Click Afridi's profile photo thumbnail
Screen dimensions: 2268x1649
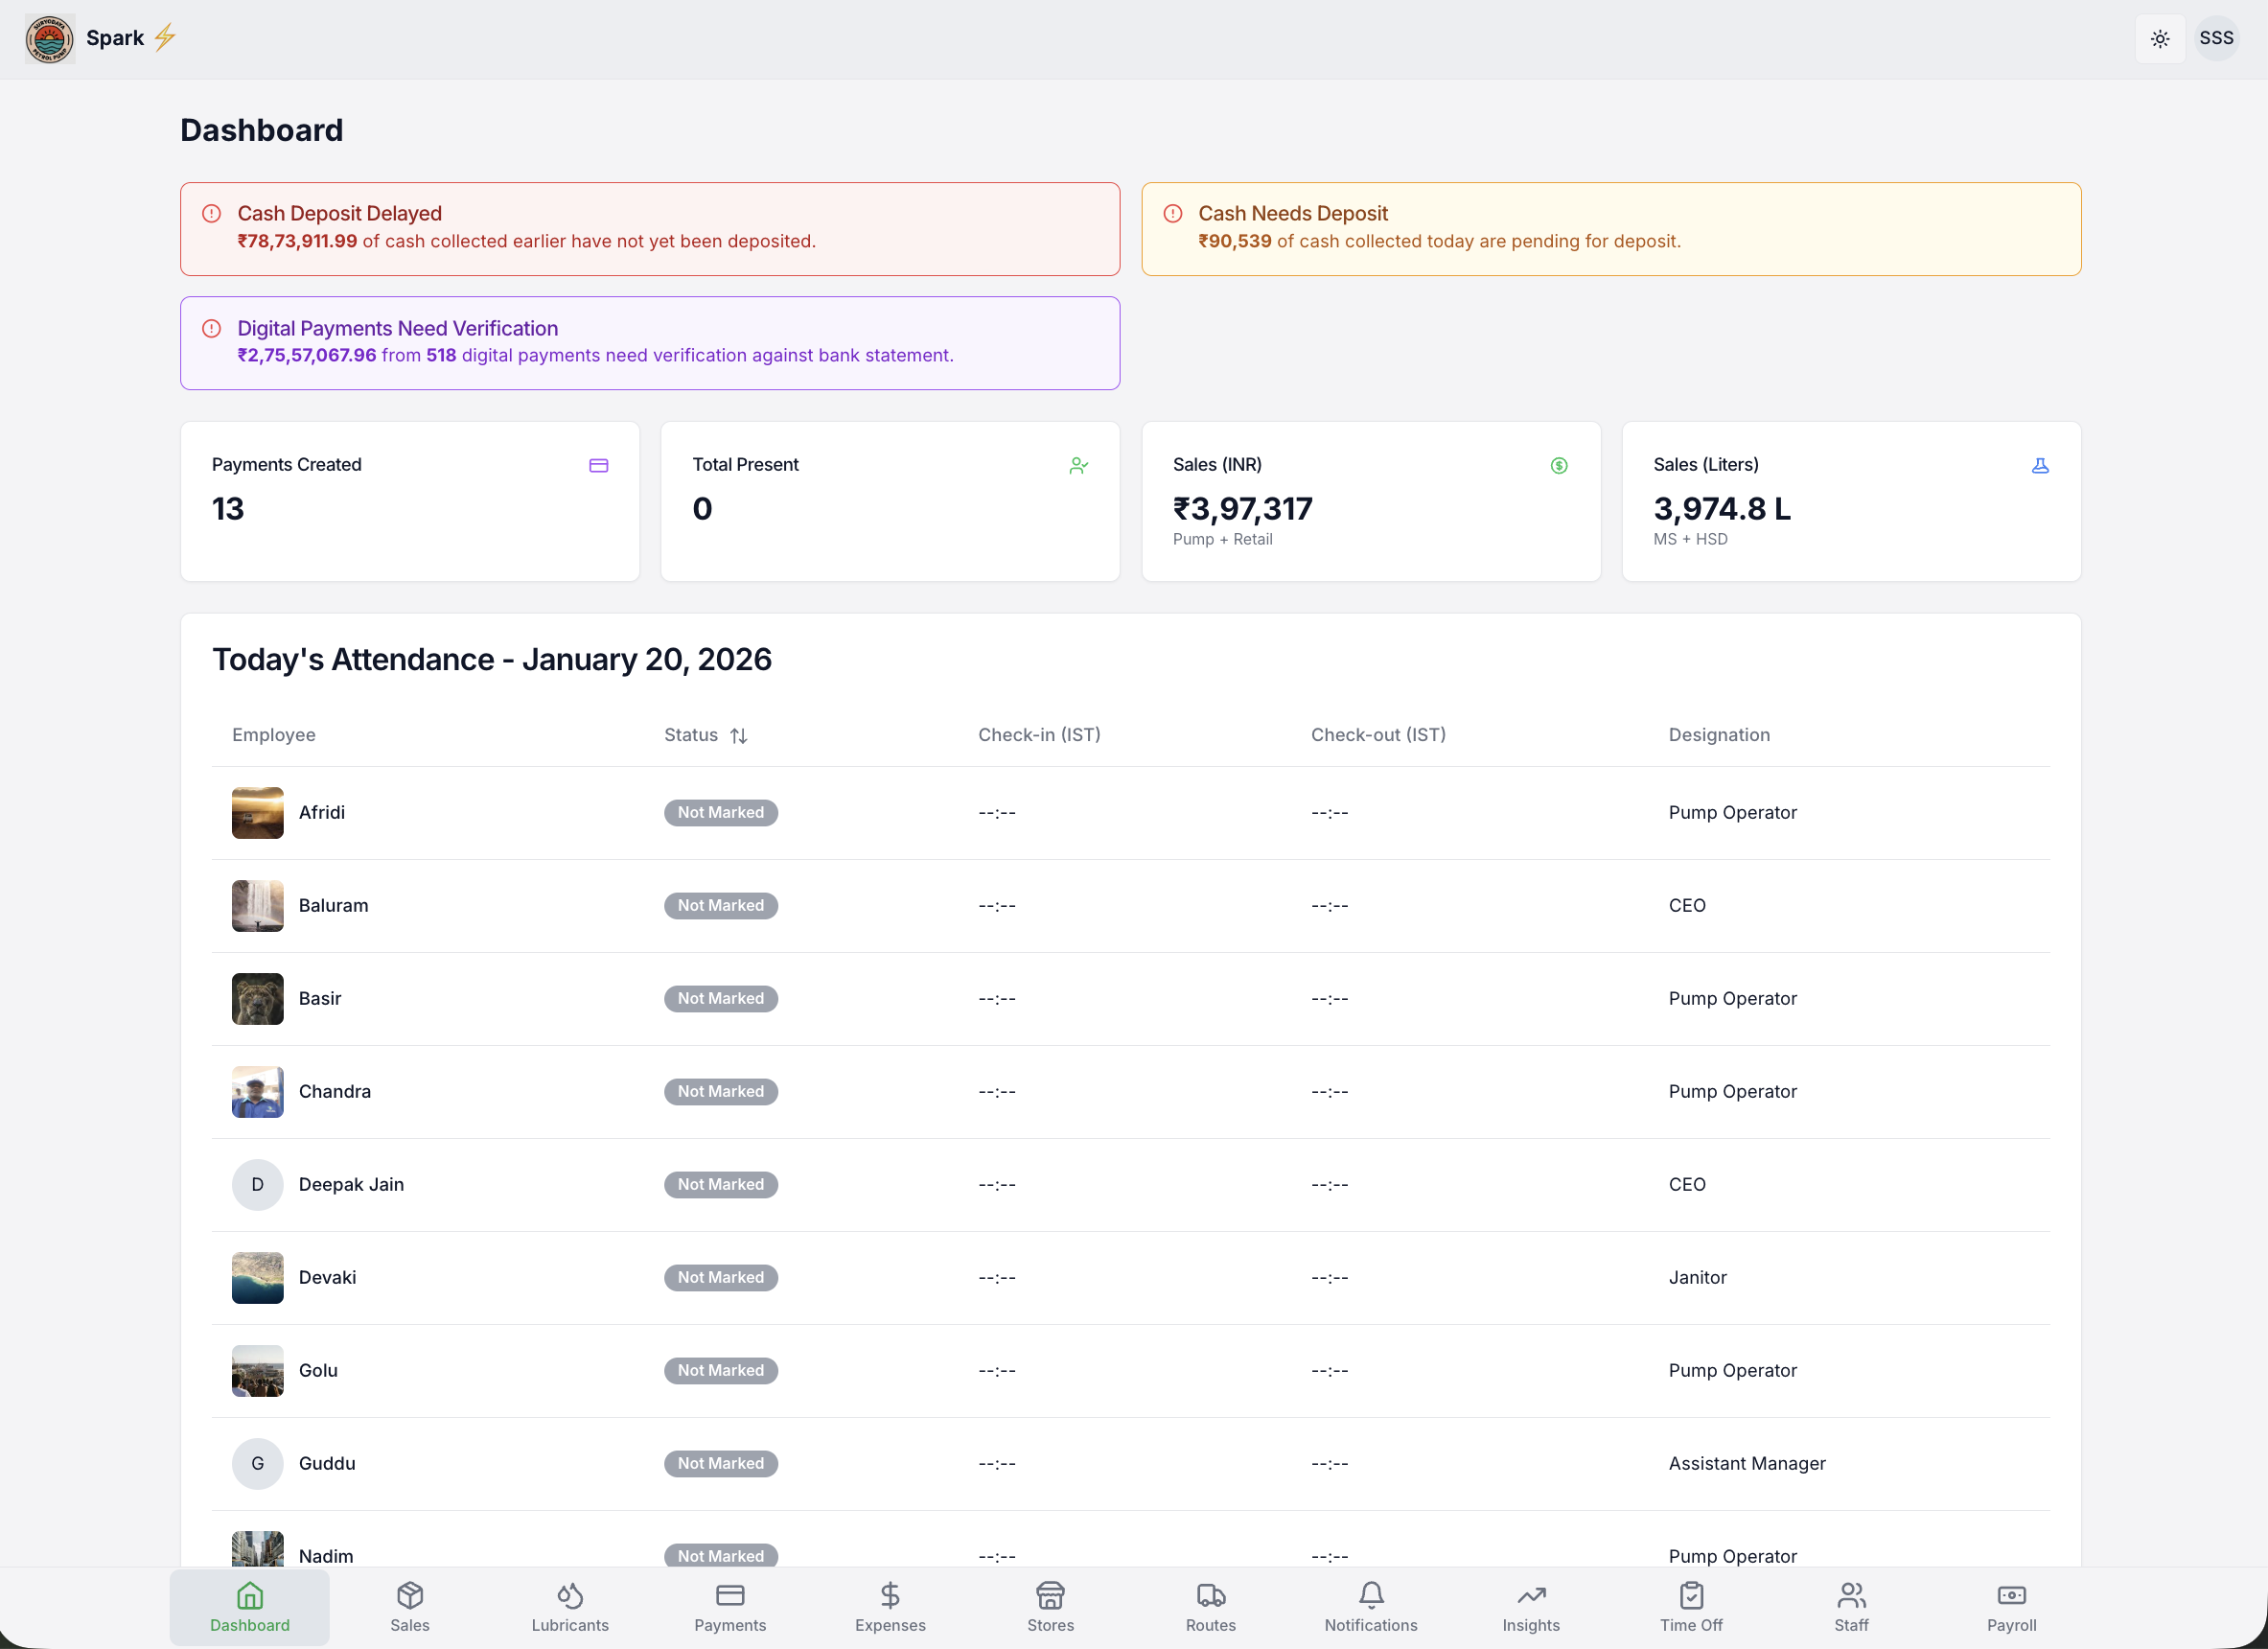(x=257, y=813)
